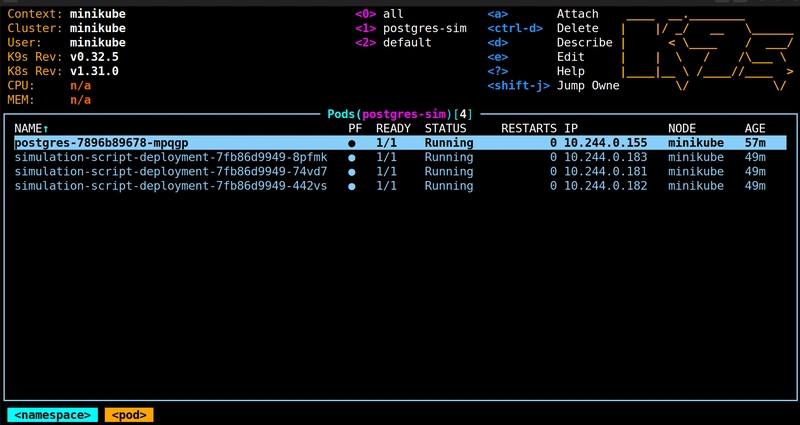The height and width of the screenshot is (425, 800).
Task: Click the Running status of postgres pod
Action: (449, 143)
